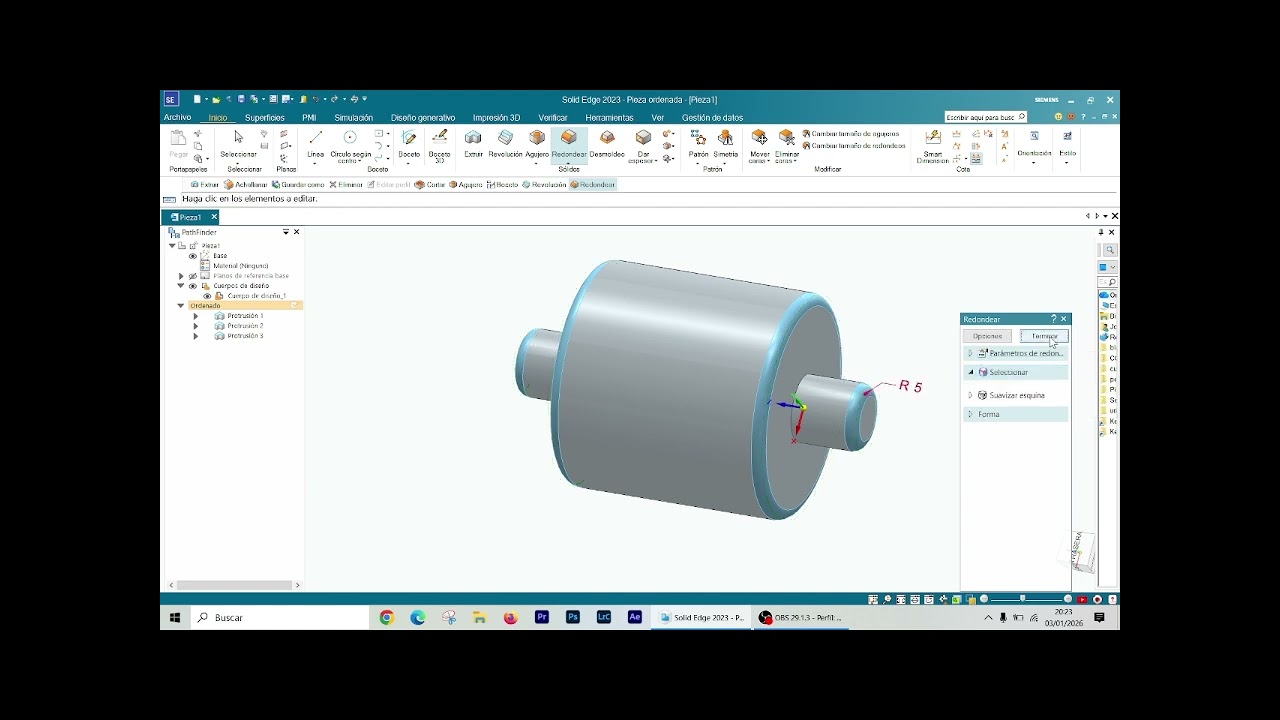Click Achaflanar in the command bar

[x=246, y=185]
